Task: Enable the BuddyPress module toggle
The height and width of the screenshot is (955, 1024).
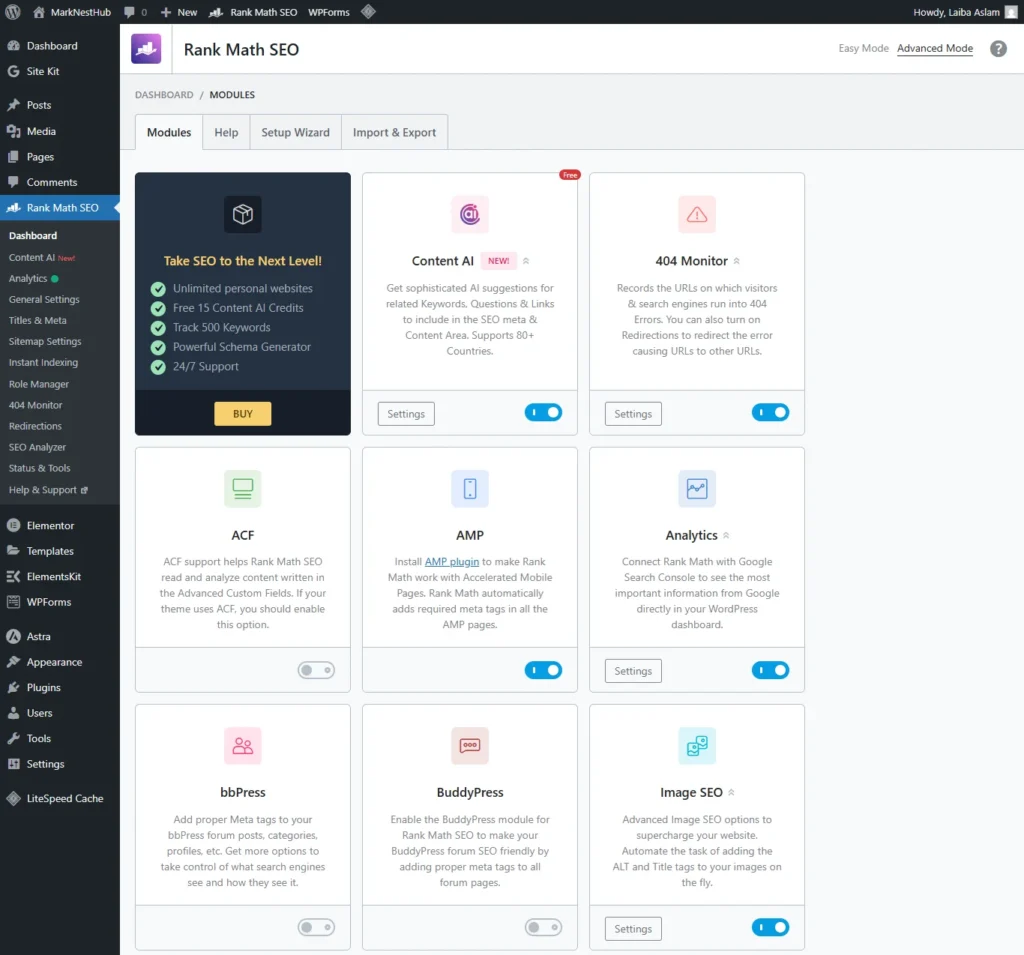Action: (x=543, y=928)
